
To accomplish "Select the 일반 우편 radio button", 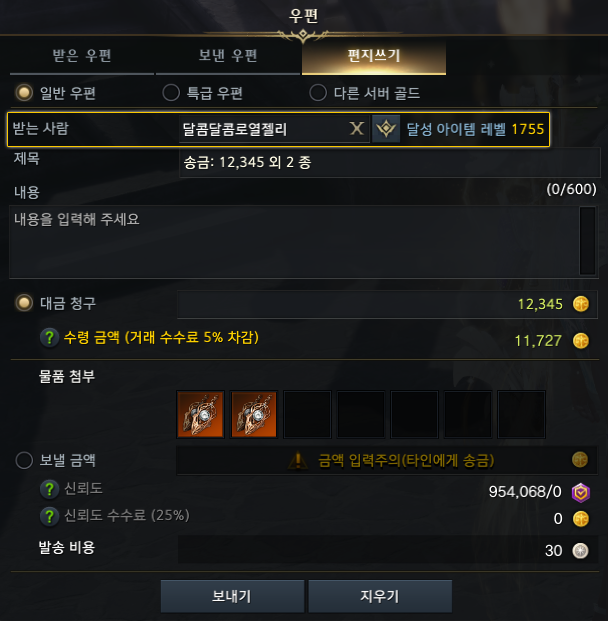I will [24, 93].
